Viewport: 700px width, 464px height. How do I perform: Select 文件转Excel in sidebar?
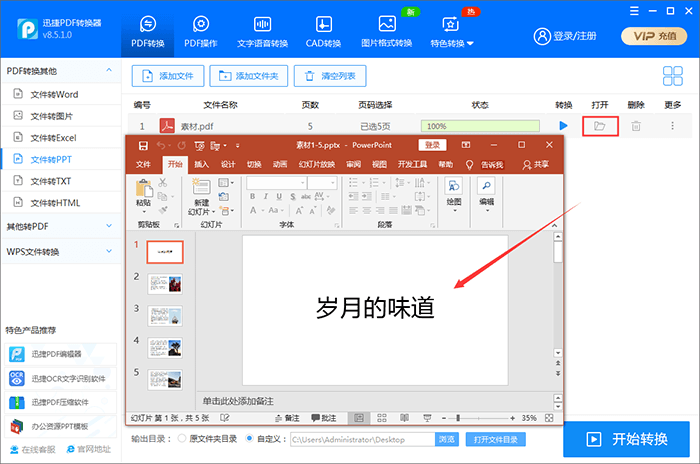click(x=61, y=138)
